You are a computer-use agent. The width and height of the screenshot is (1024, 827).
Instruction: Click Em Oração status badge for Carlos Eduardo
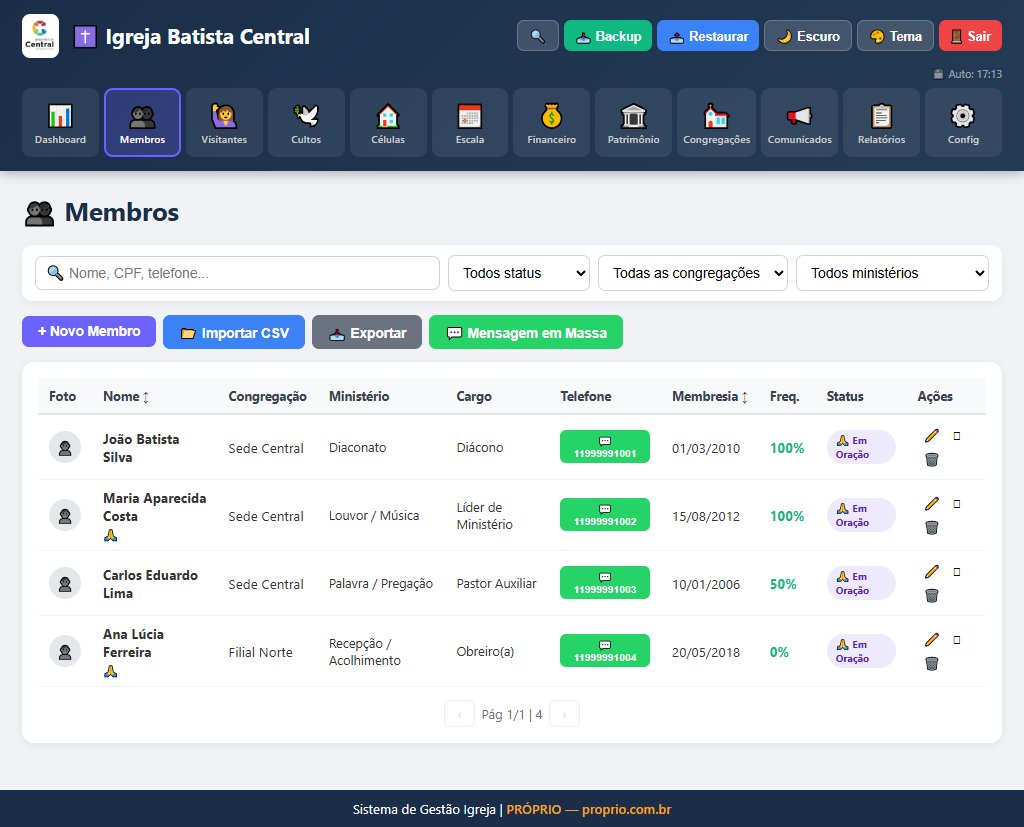tap(861, 583)
